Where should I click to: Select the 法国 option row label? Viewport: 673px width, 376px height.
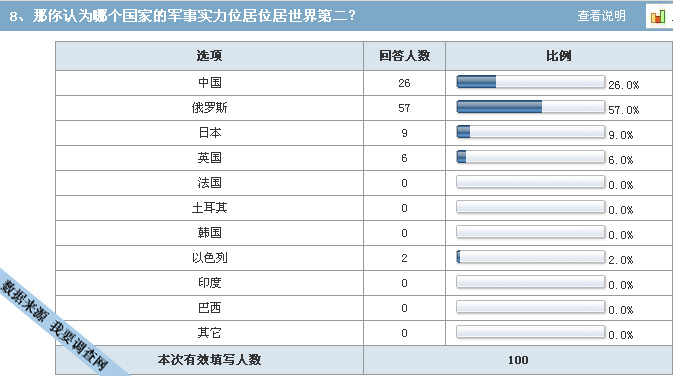tap(209, 182)
